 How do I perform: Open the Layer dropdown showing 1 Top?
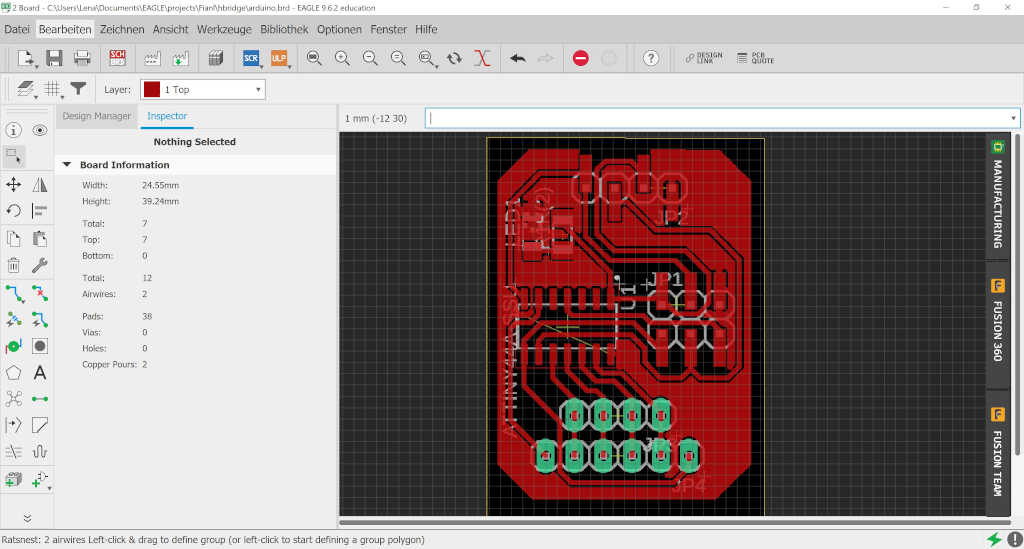click(x=202, y=89)
